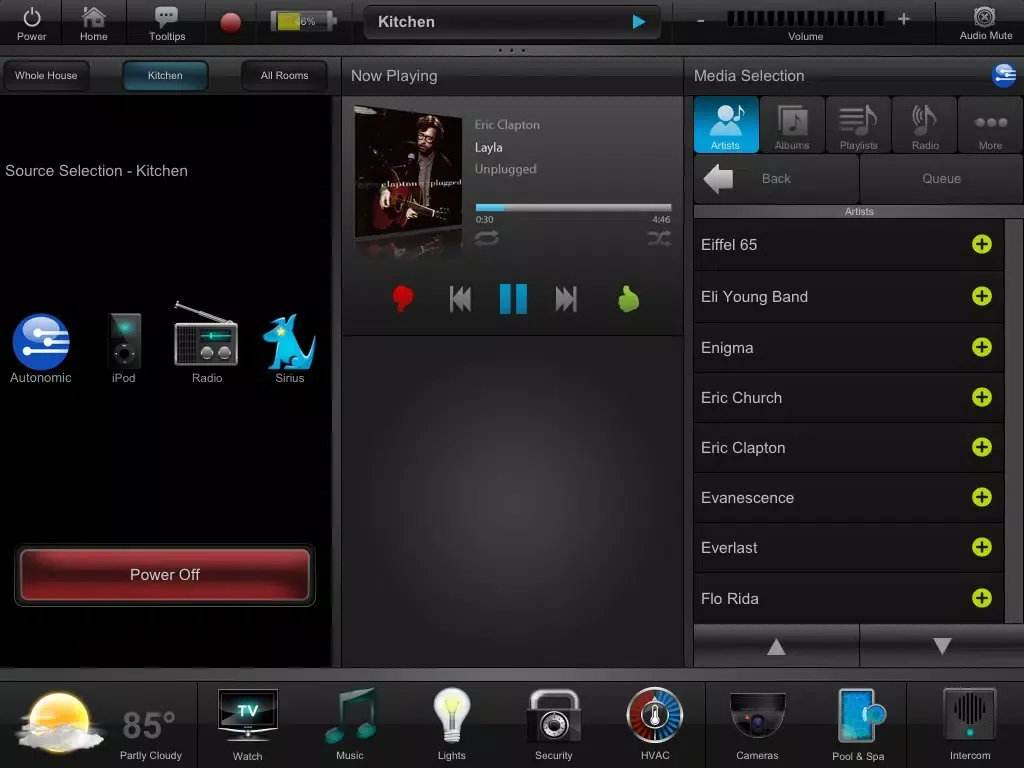Select the Eiffel 65 artist row
The width and height of the screenshot is (1024, 768).
click(x=848, y=245)
